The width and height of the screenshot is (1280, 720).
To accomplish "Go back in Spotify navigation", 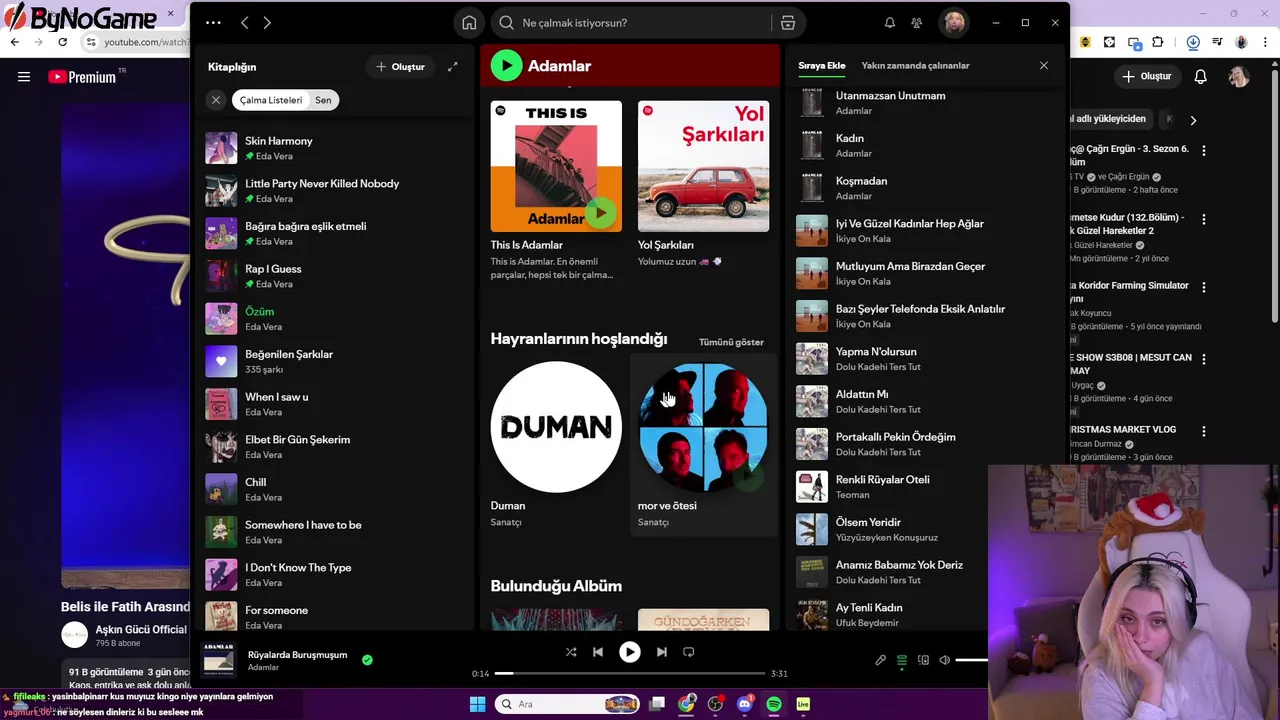I will coord(244,23).
